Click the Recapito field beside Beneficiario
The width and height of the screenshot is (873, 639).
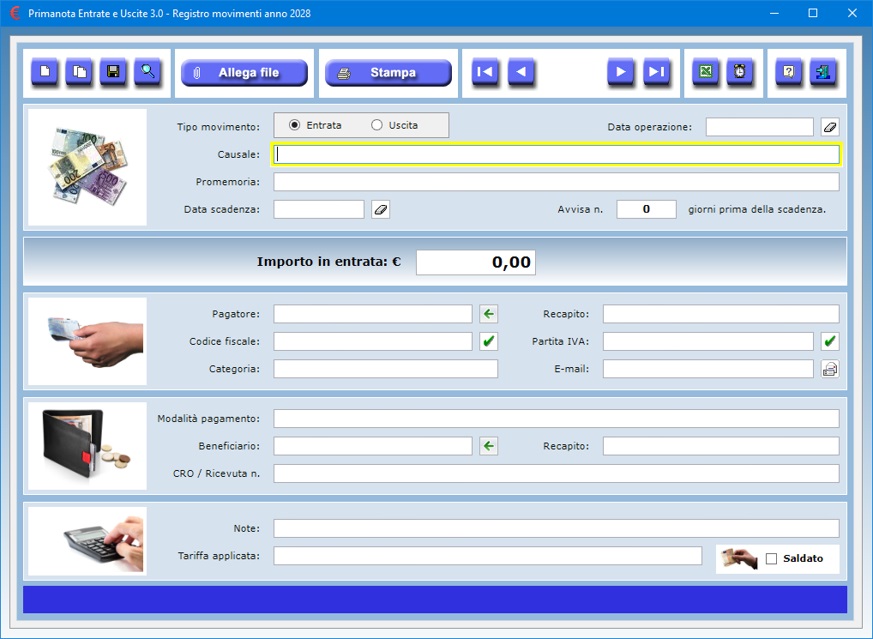click(x=721, y=446)
